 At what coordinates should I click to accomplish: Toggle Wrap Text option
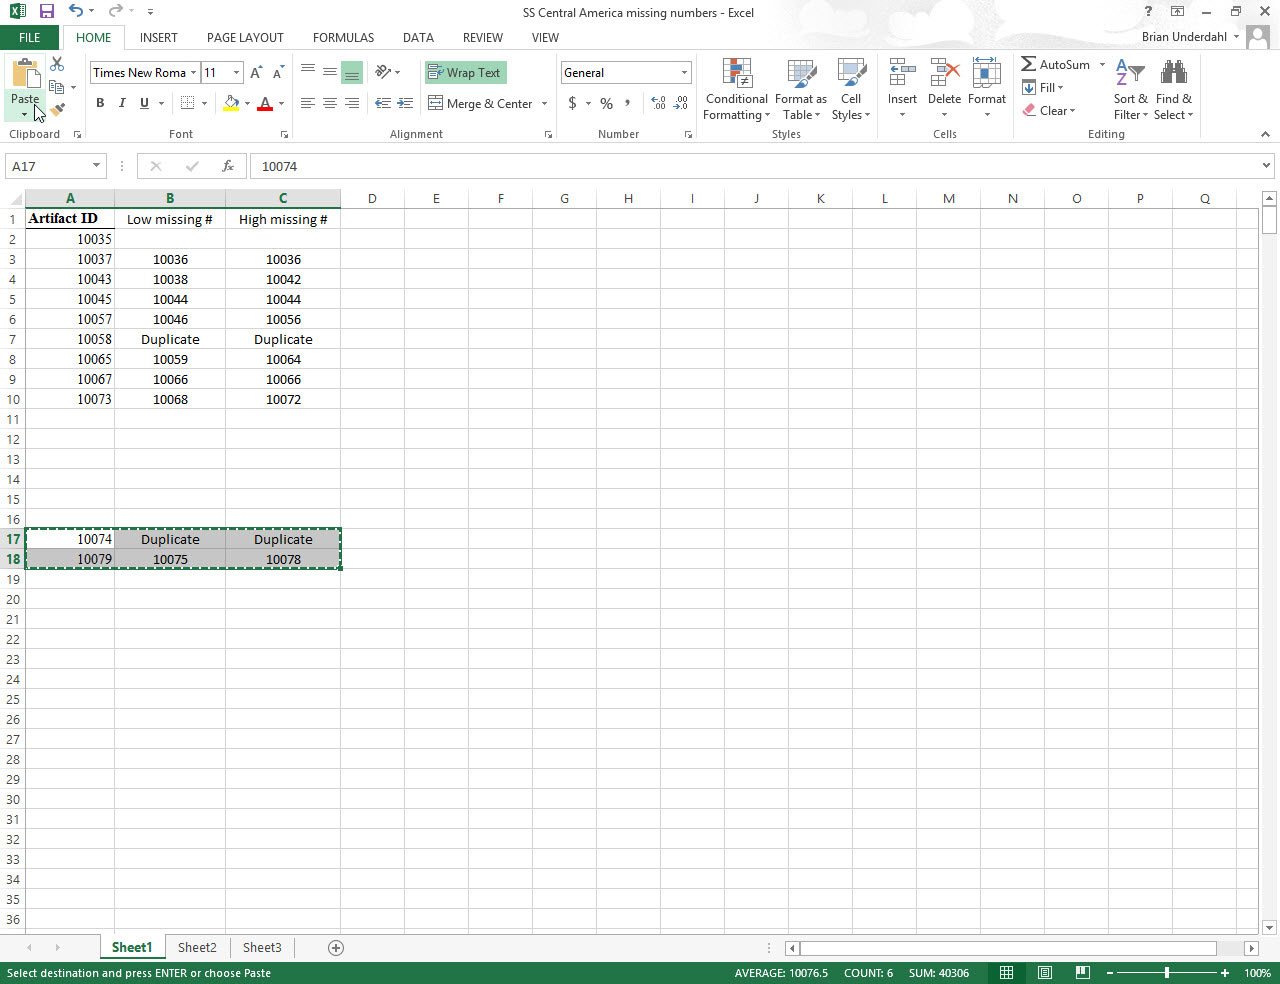(465, 73)
